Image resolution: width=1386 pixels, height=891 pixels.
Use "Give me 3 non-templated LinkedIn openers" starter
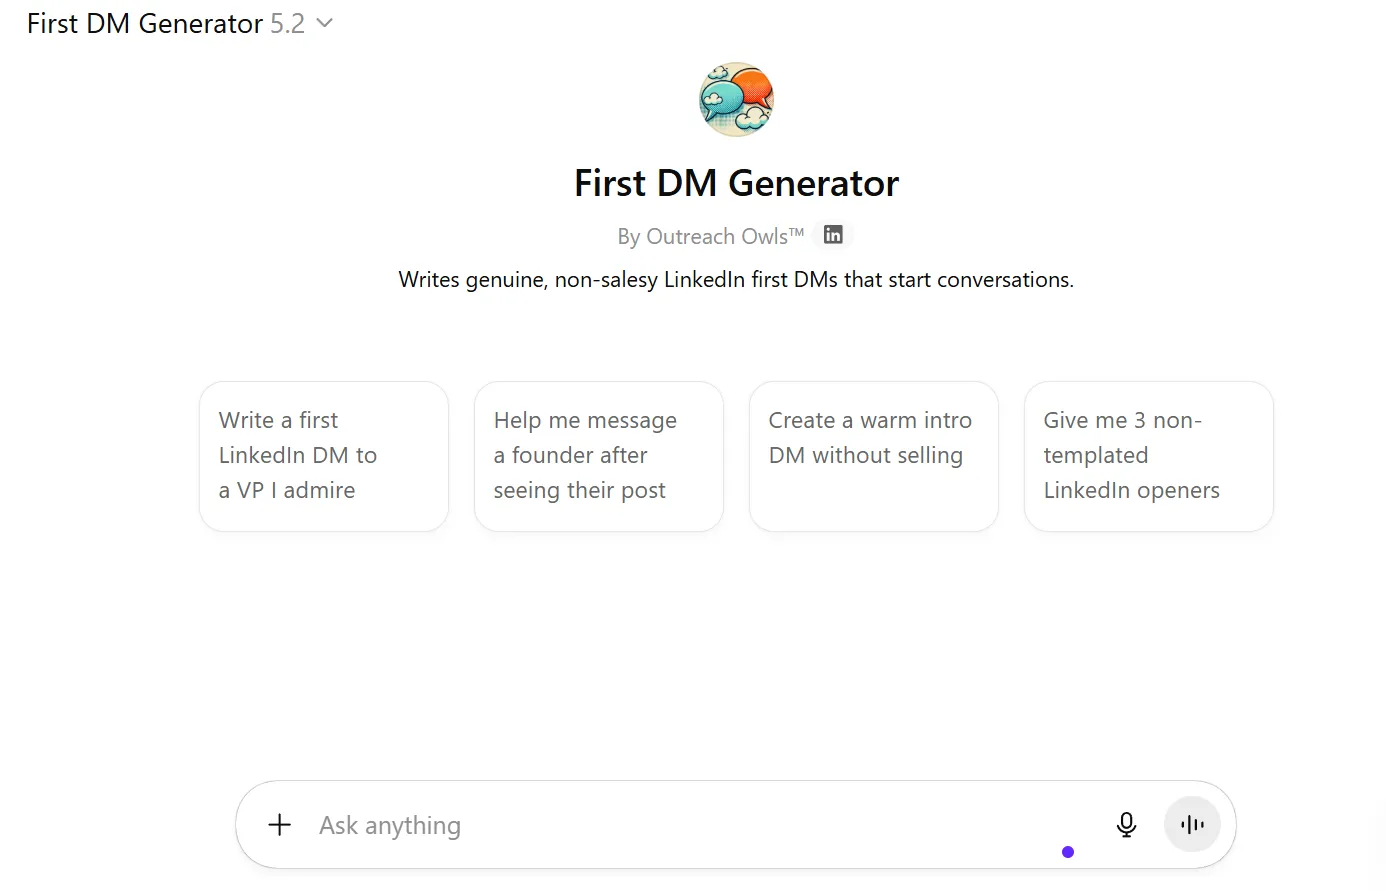coord(1148,456)
